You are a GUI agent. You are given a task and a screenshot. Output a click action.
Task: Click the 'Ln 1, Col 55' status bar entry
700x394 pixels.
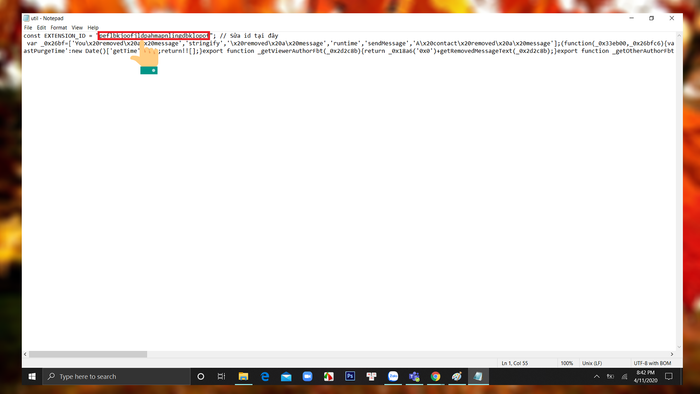[514, 363]
